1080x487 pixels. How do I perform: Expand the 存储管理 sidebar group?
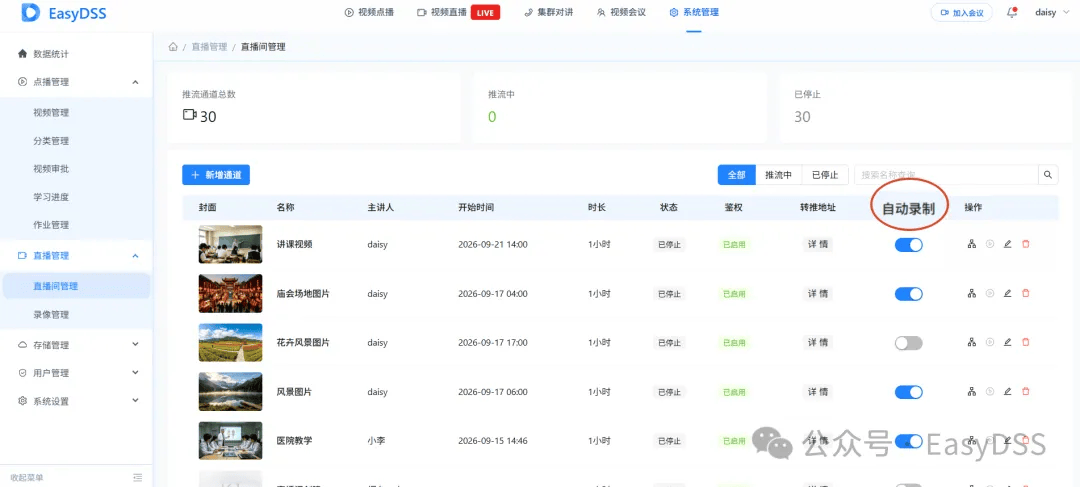tap(135, 344)
